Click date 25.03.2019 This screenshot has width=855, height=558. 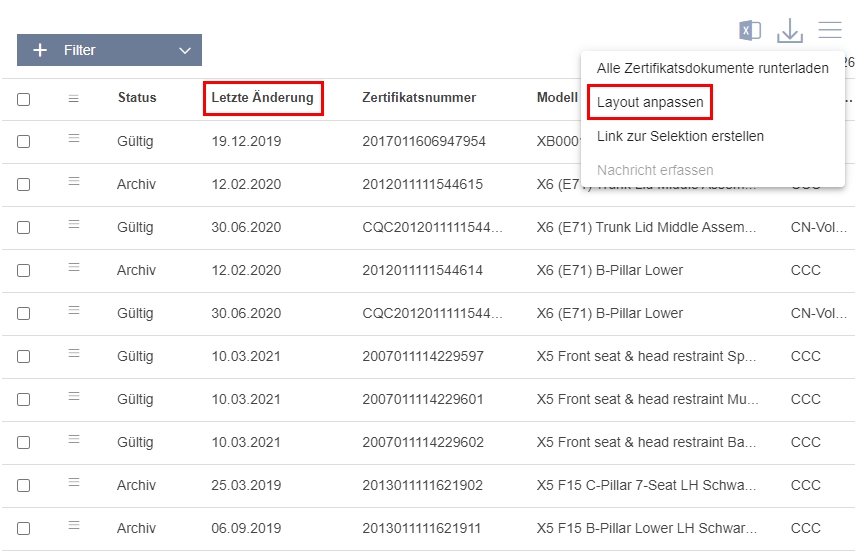[x=246, y=485]
